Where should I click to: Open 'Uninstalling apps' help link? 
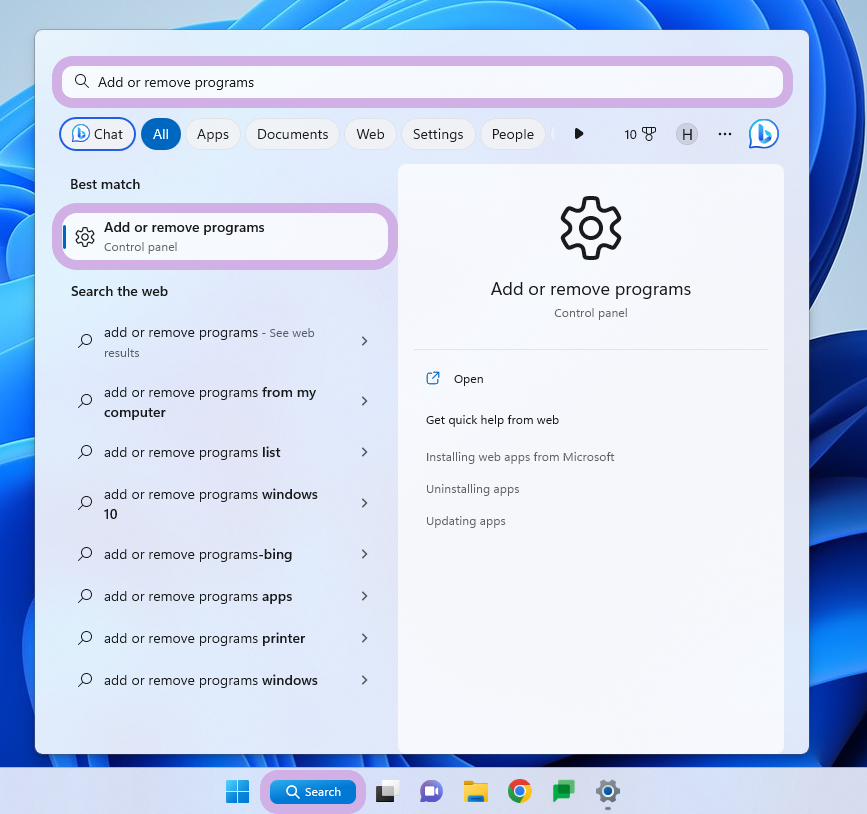point(472,489)
